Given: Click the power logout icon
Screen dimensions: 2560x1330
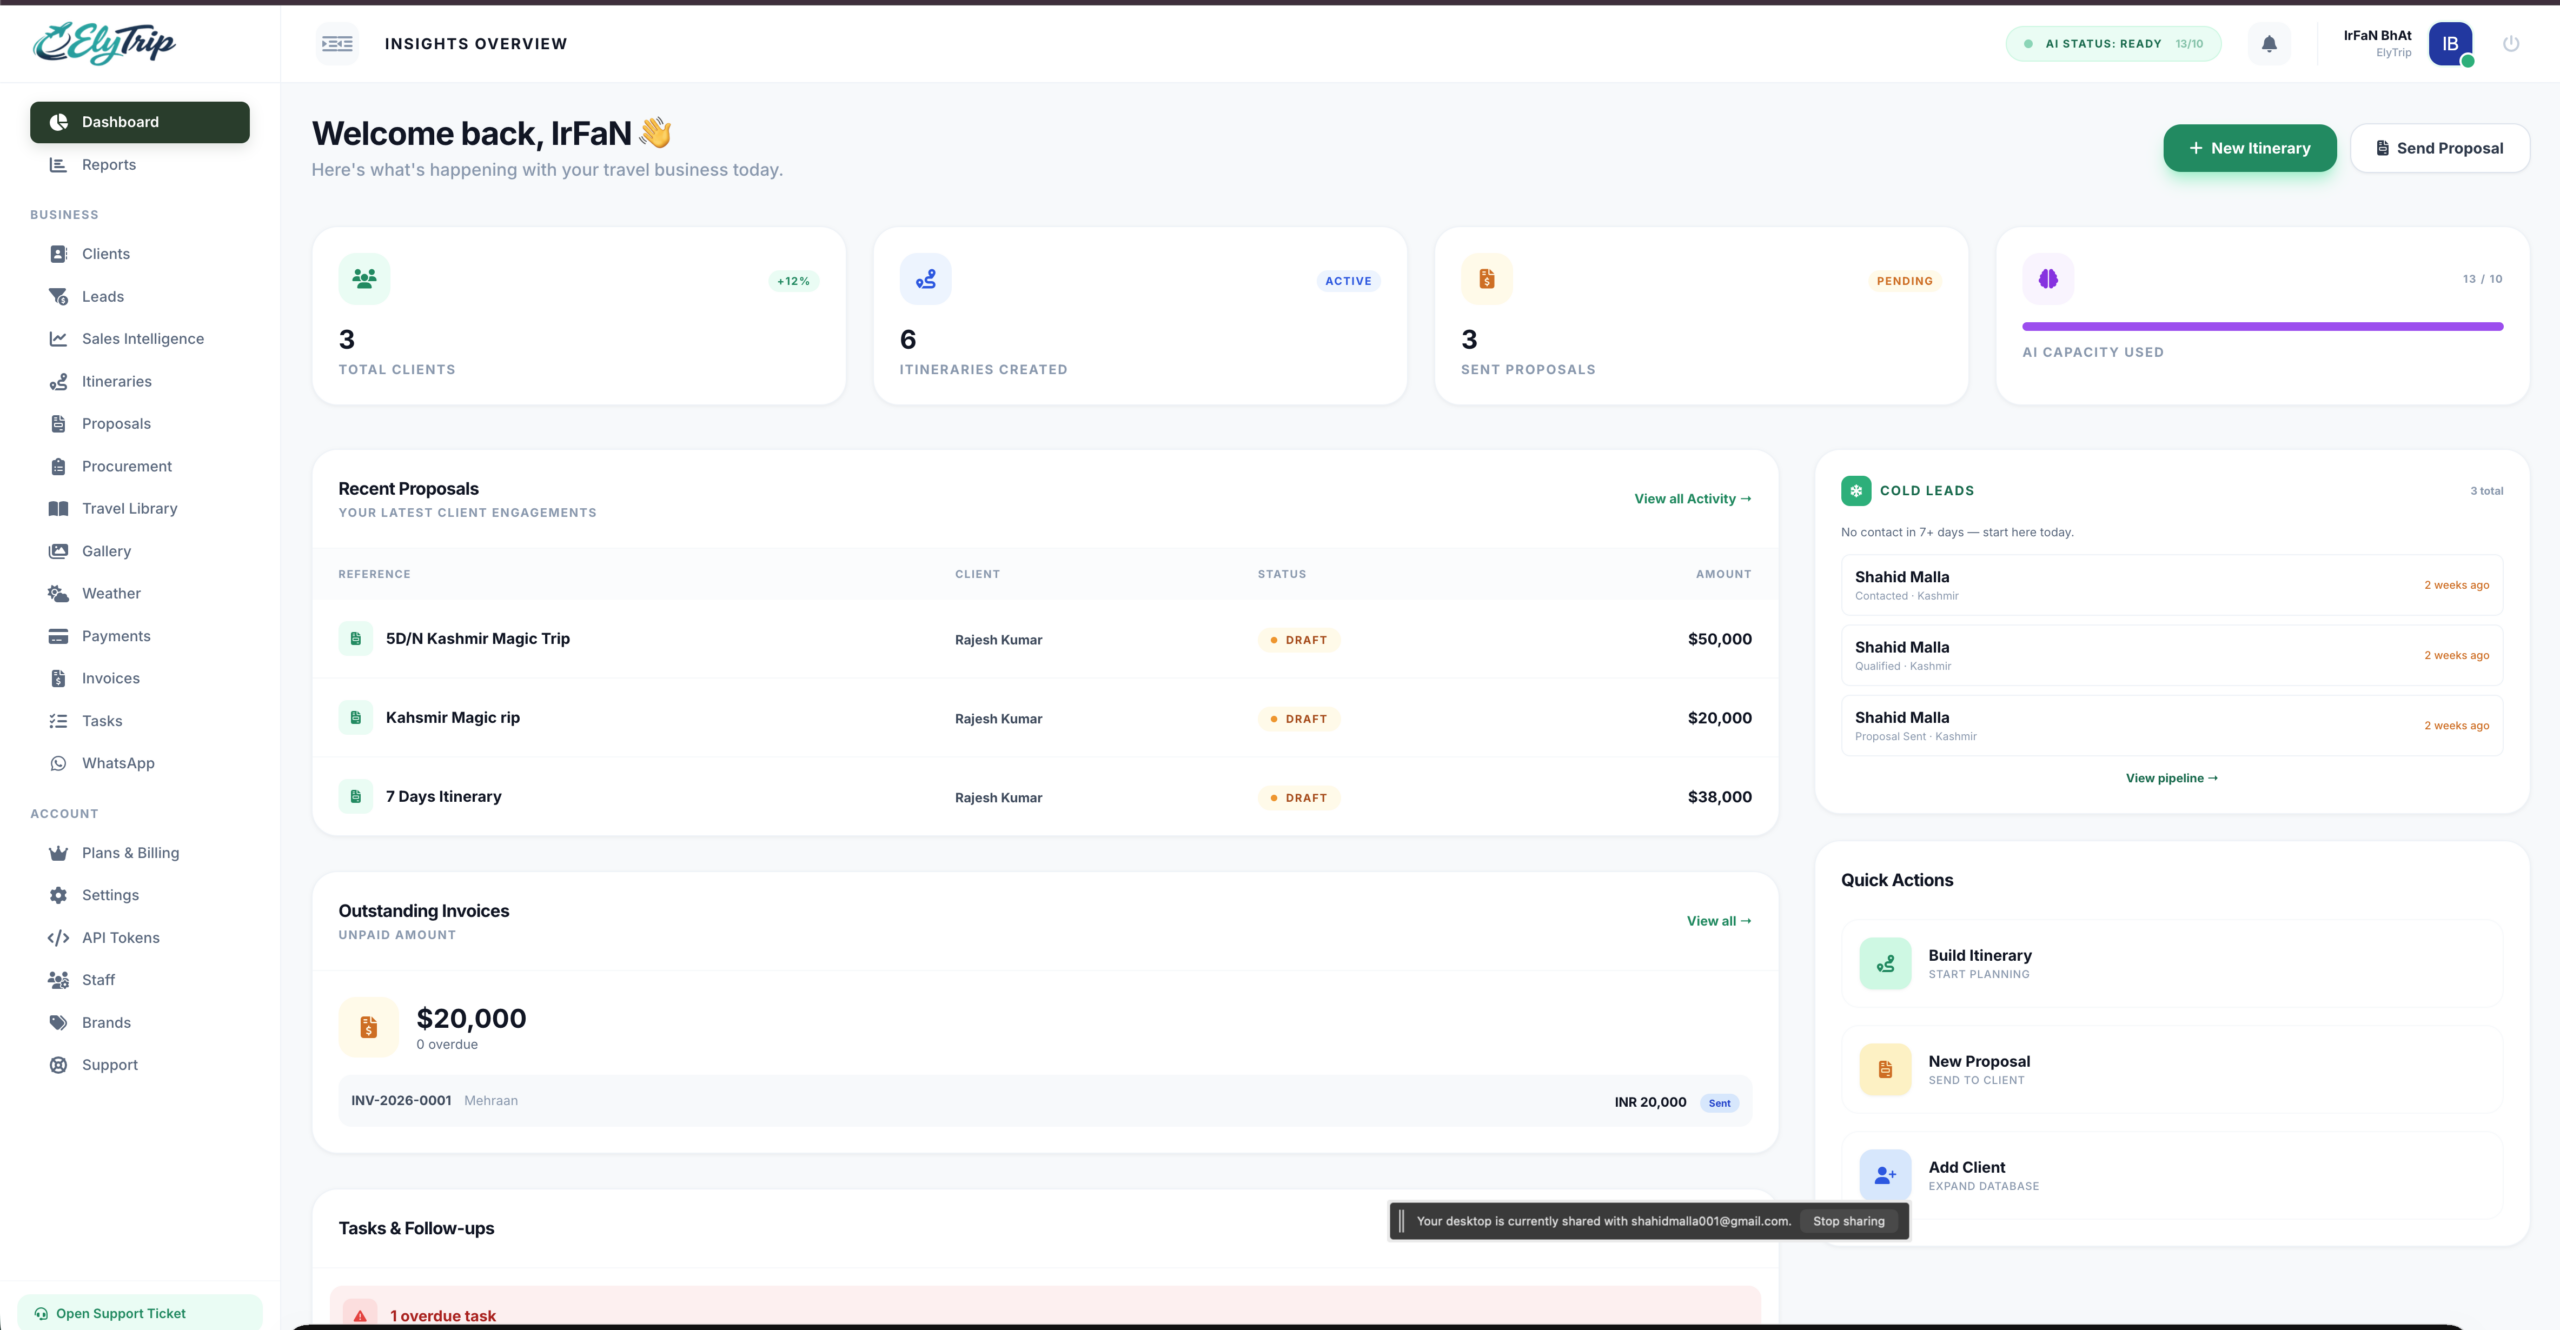Looking at the screenshot, I should point(2511,44).
